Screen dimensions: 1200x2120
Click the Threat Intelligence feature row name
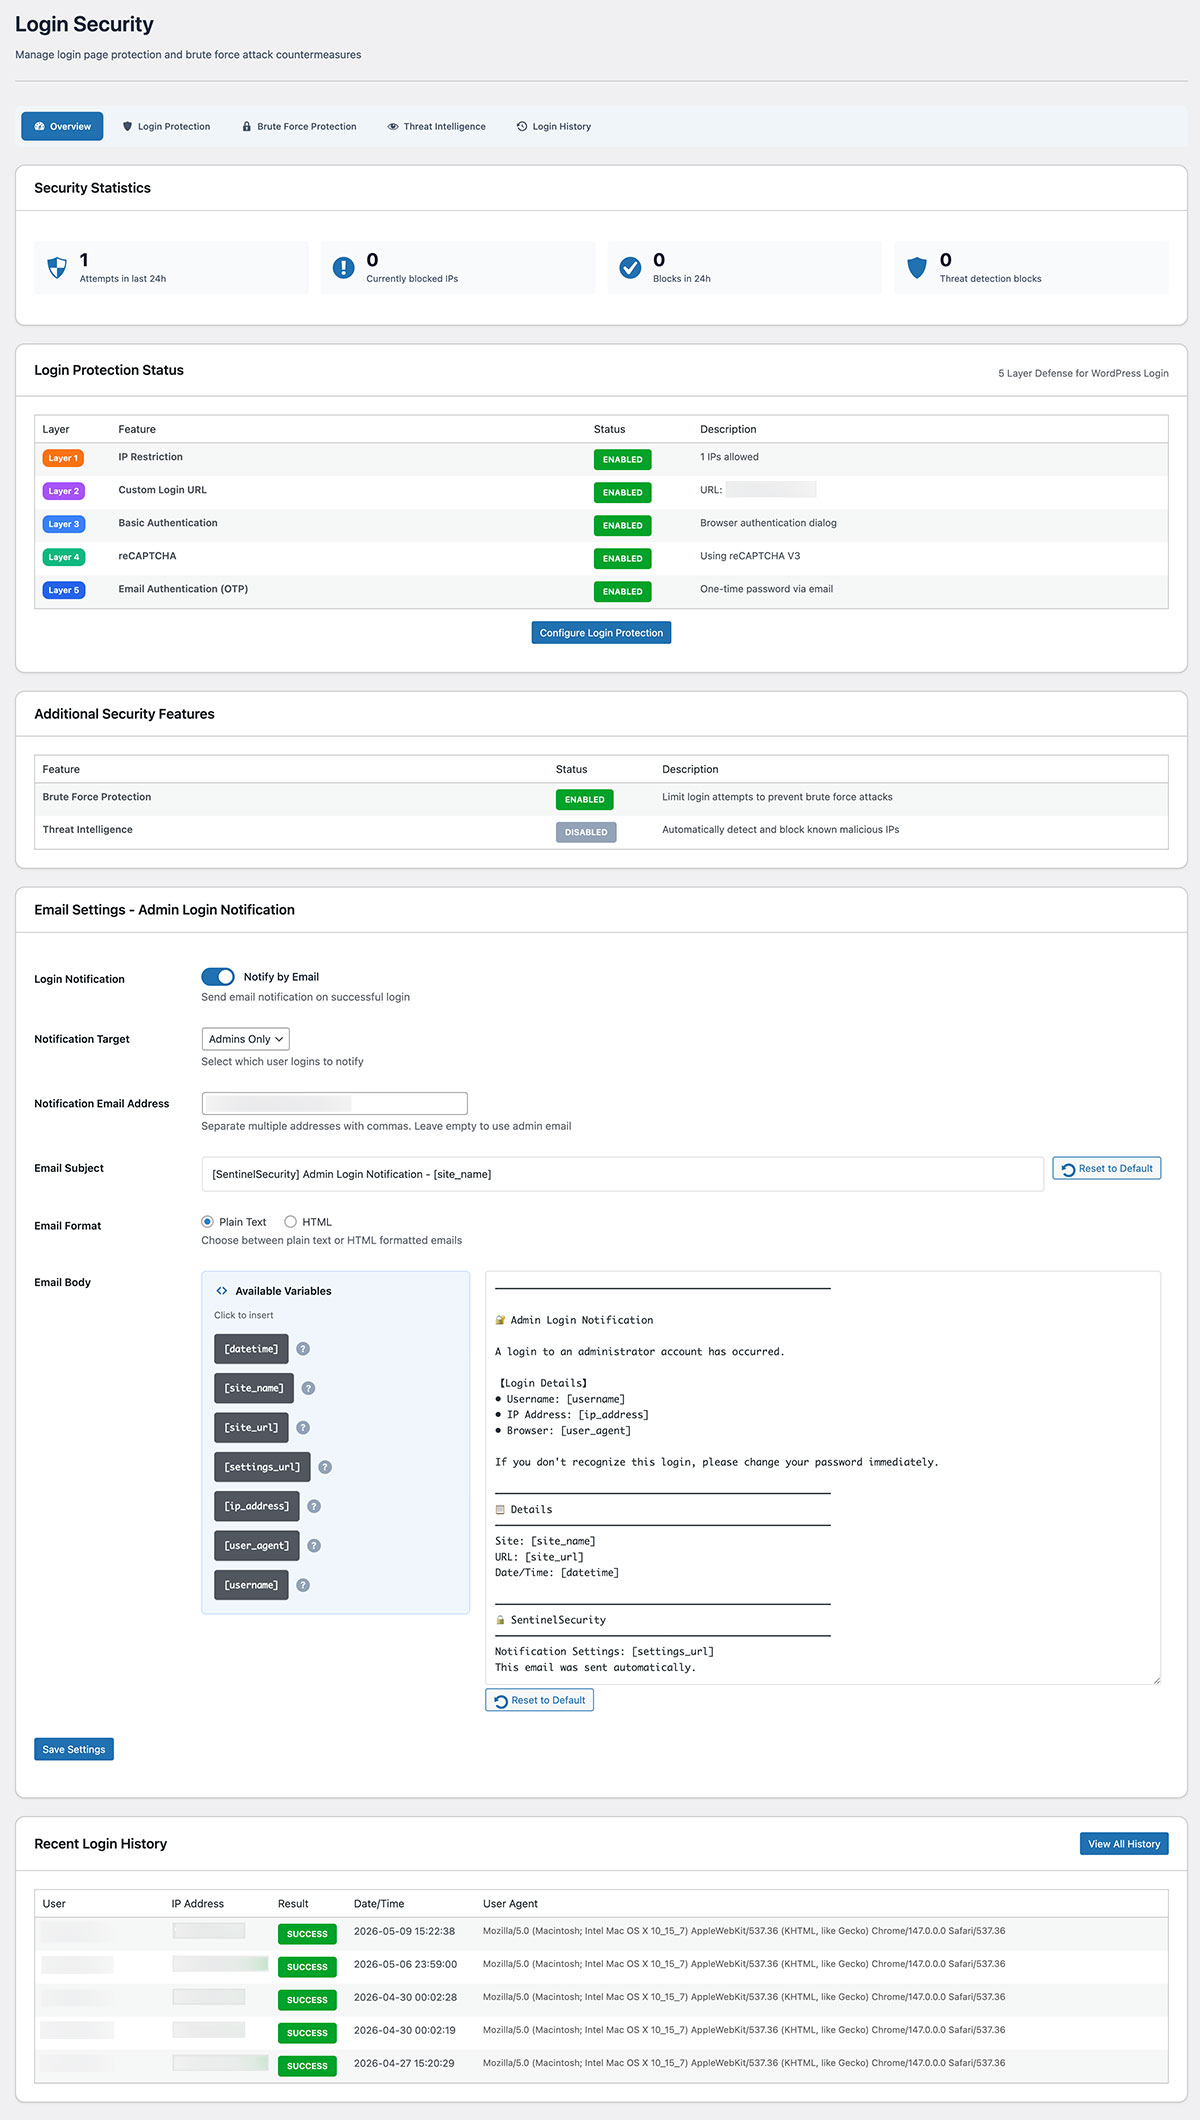(x=87, y=829)
